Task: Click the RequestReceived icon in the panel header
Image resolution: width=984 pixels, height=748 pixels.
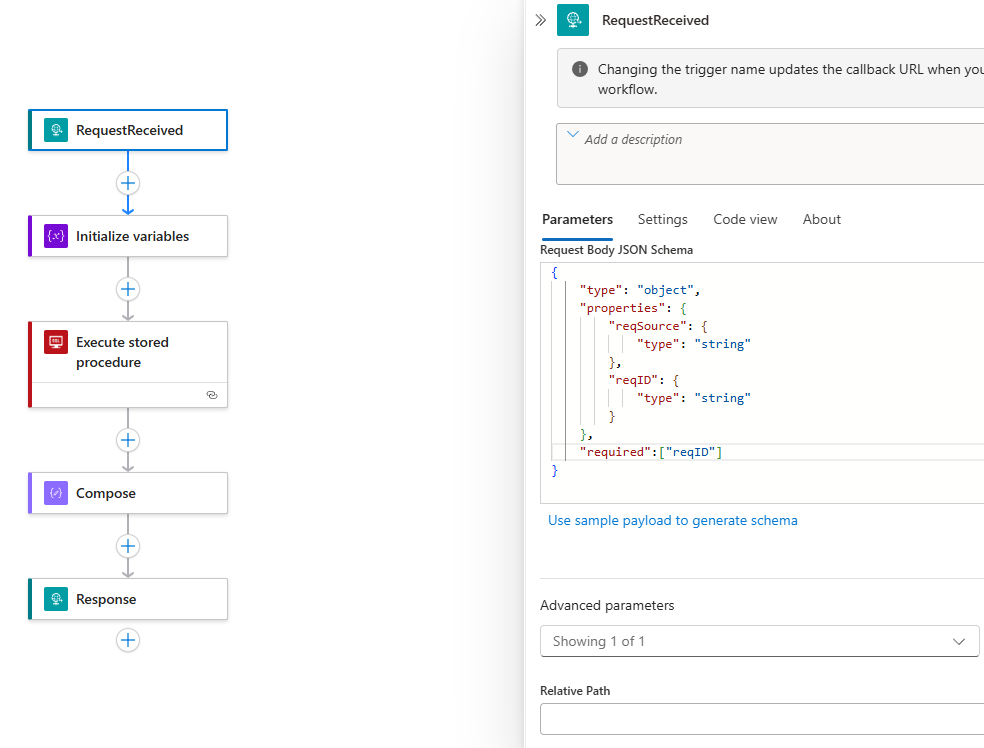Action: (x=573, y=20)
